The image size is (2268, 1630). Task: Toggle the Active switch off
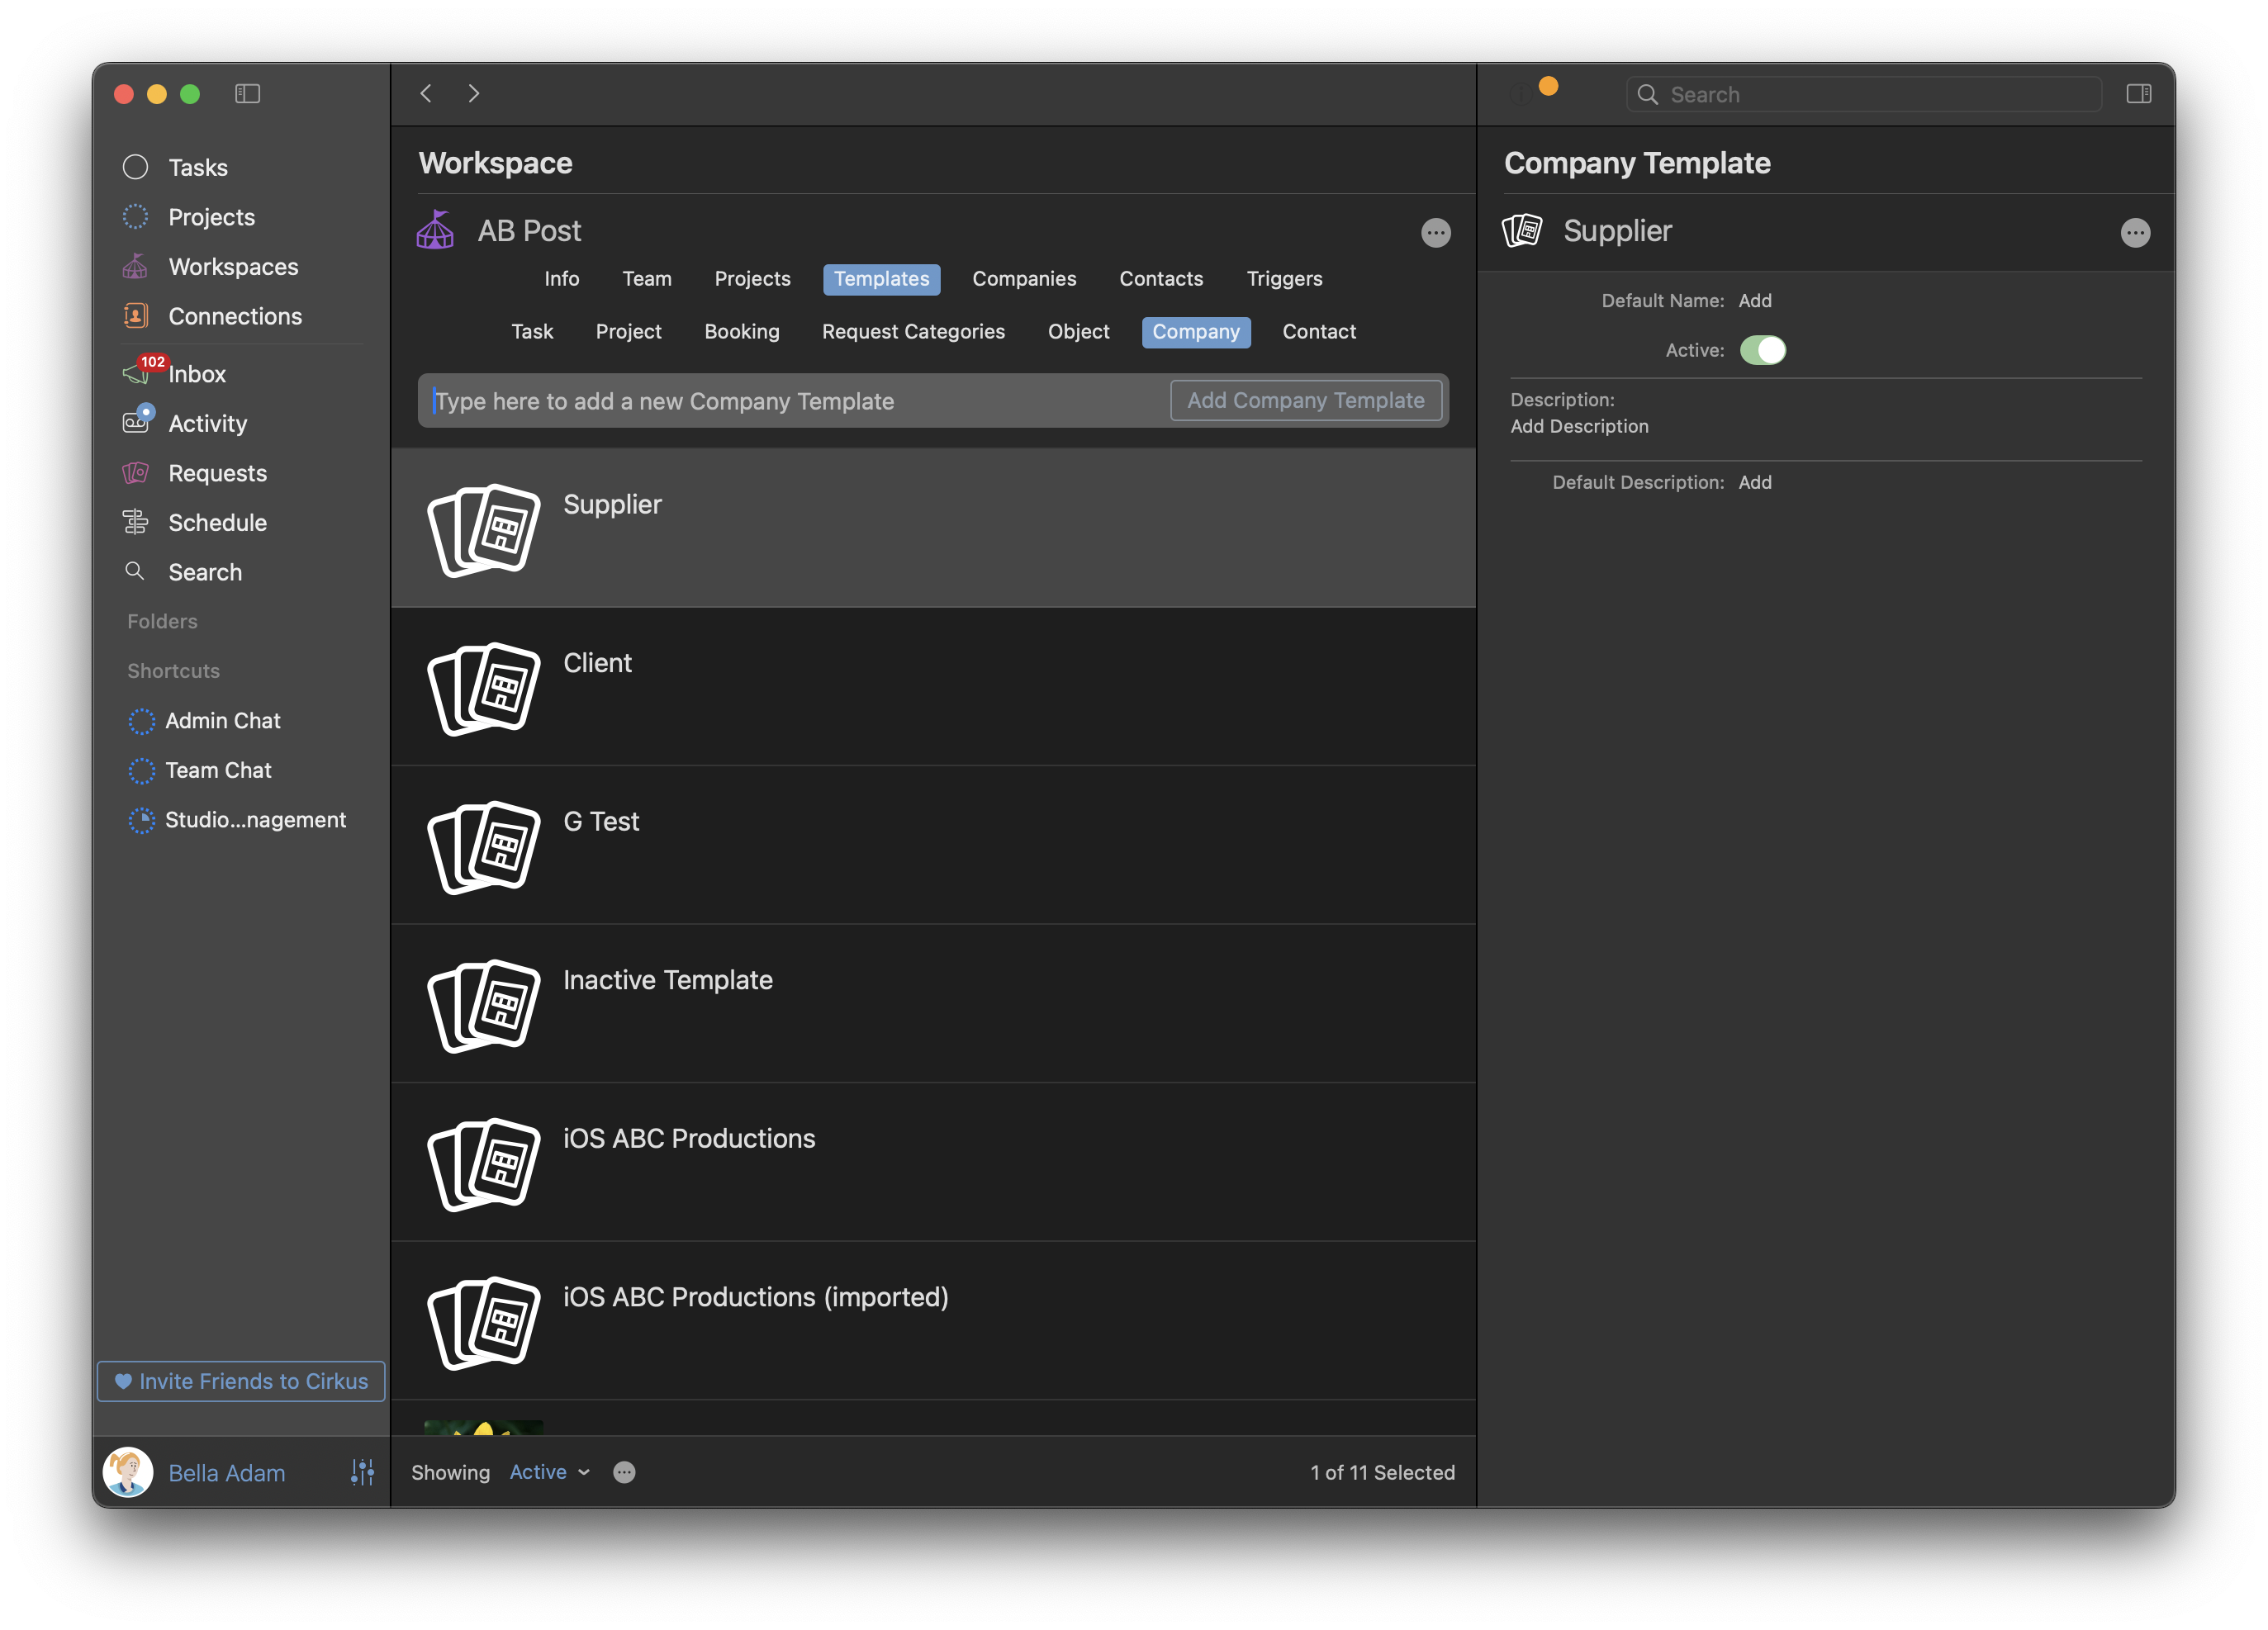tap(1762, 350)
